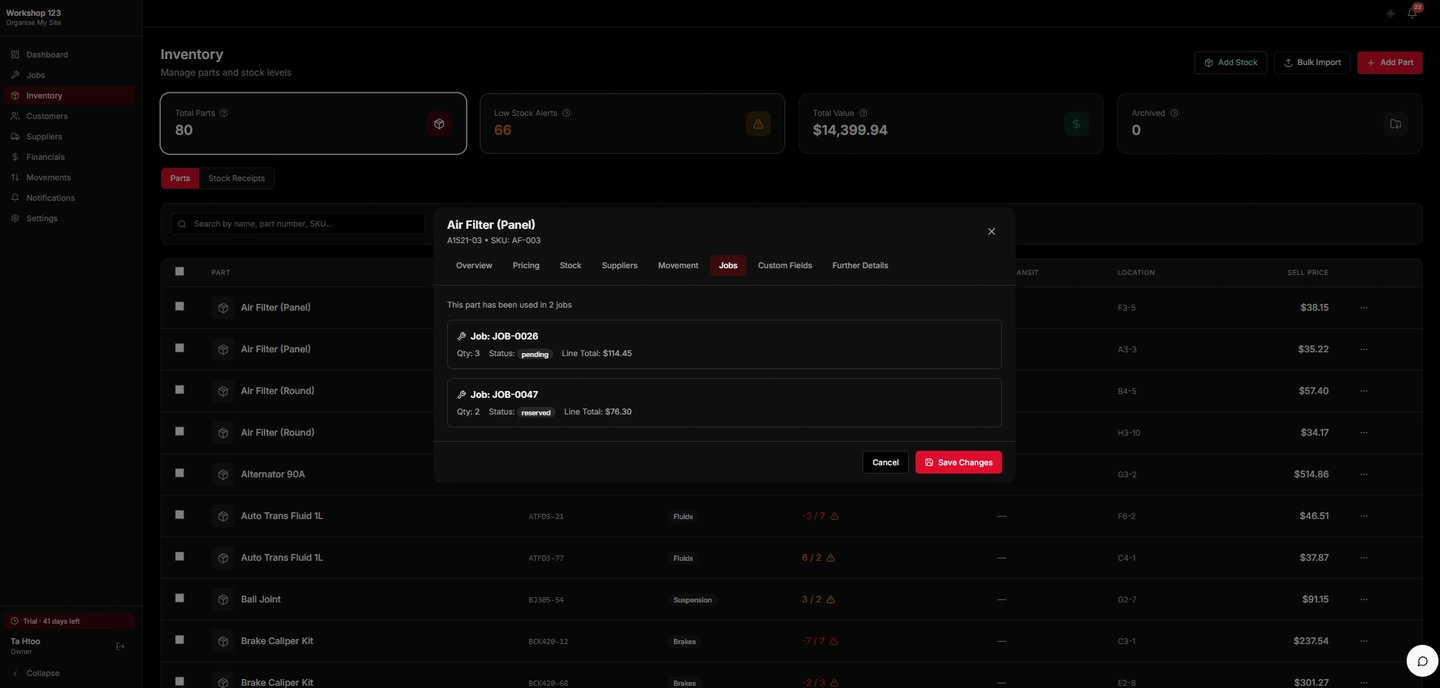Close the Air Filter (Panel) dialog
Image resolution: width=1440 pixels, height=688 pixels.
[991, 231]
